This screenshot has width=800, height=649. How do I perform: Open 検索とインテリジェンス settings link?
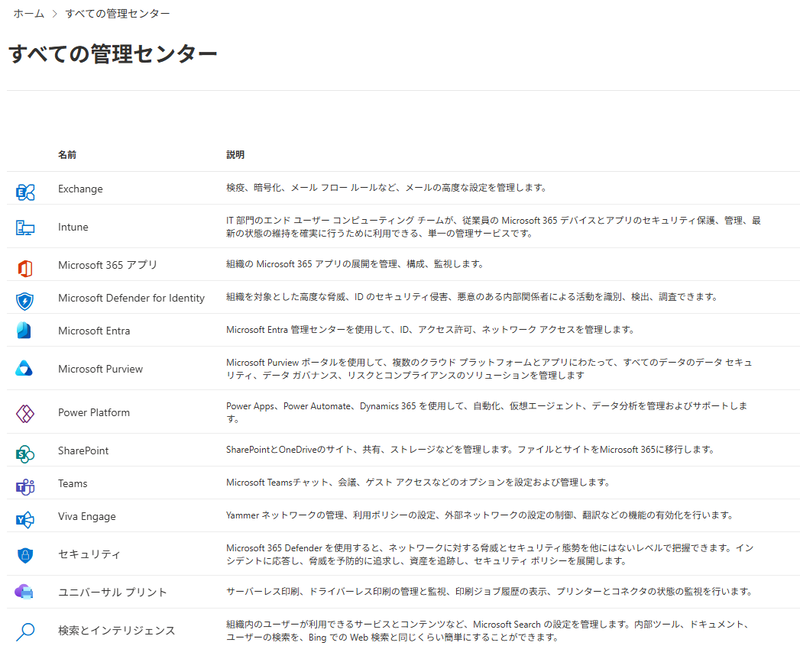click(x=117, y=631)
